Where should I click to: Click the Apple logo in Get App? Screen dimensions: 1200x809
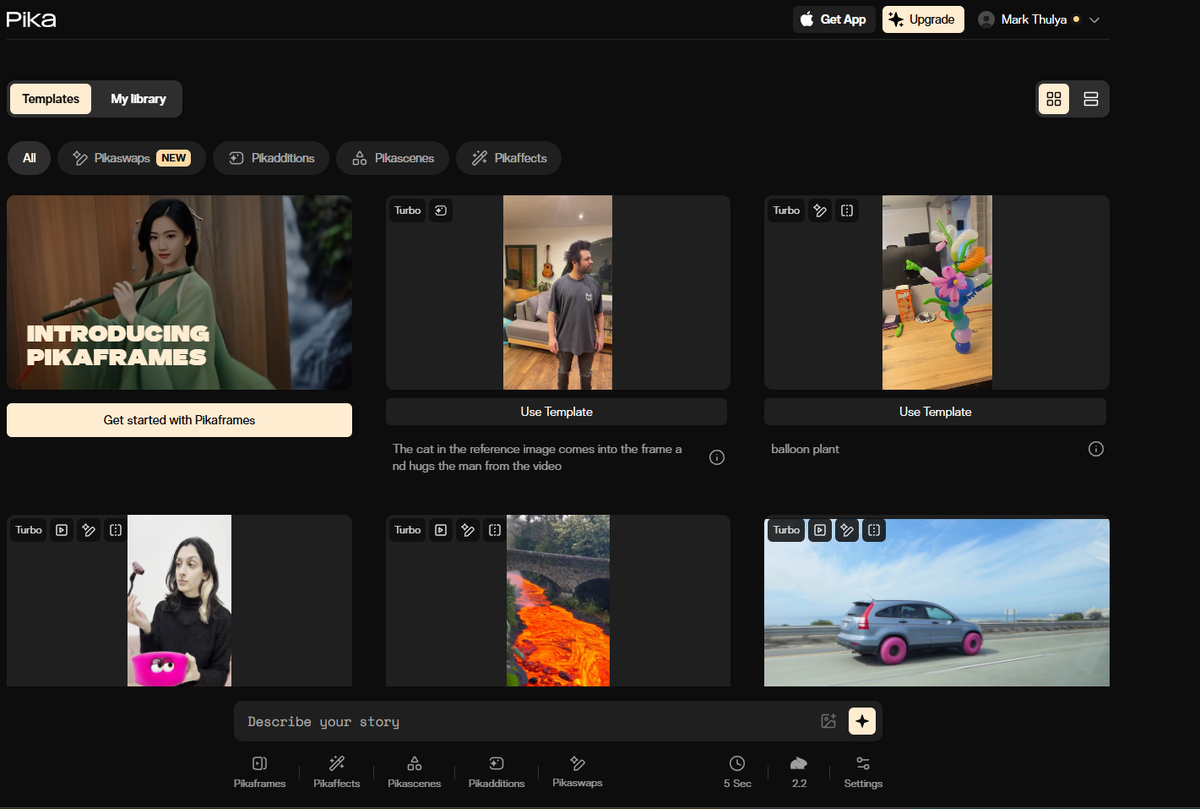[x=807, y=19]
